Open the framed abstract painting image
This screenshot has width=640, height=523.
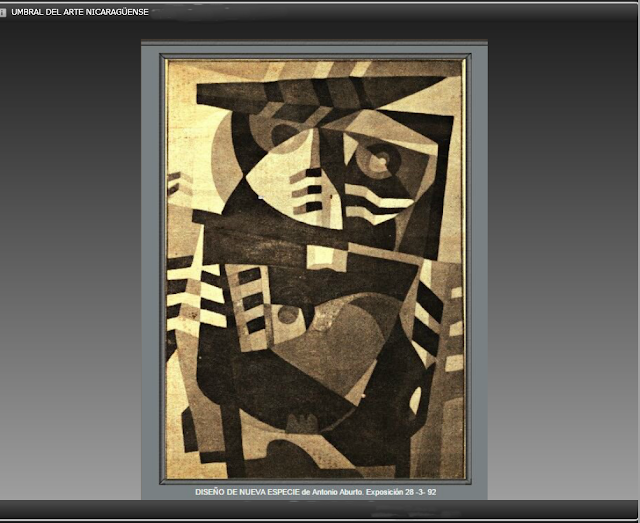[315, 269]
